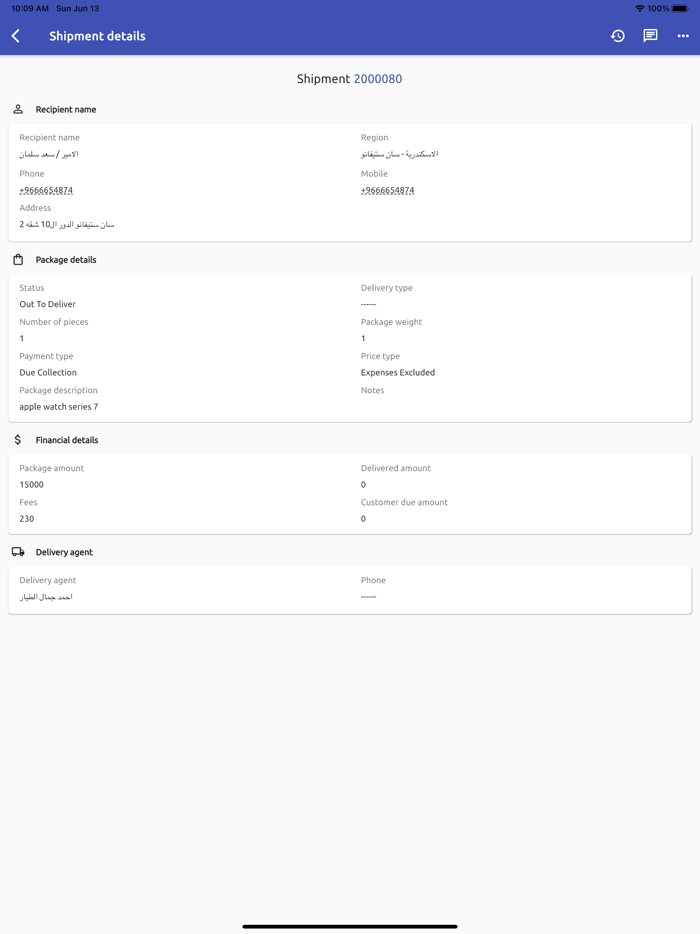Tap the delivery truck icon

pos(18,552)
